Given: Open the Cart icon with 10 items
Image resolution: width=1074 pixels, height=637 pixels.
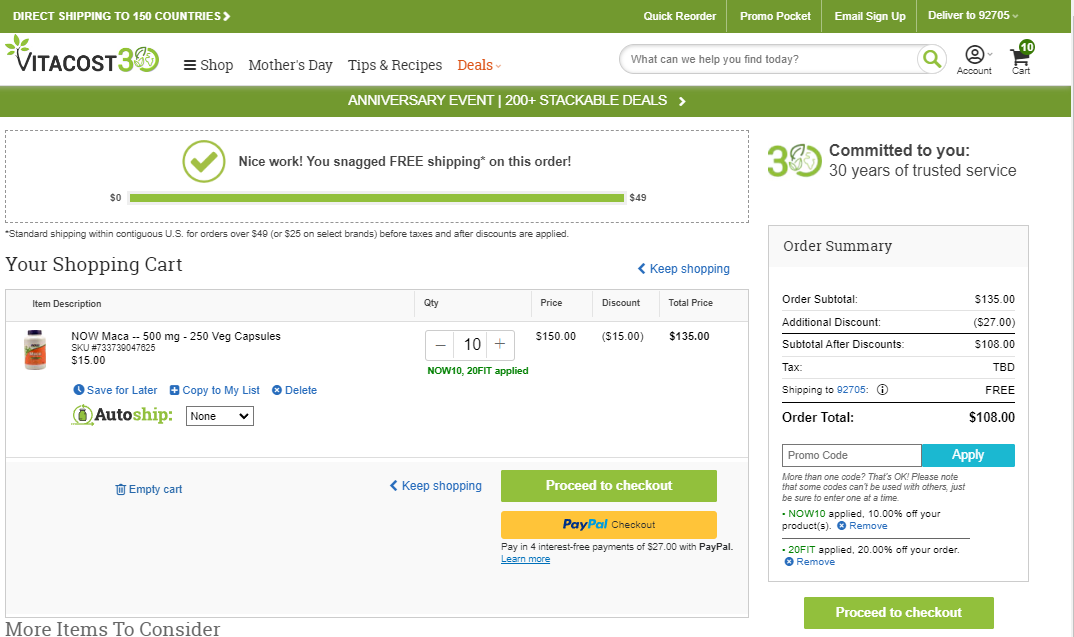Looking at the screenshot, I should (x=1021, y=58).
